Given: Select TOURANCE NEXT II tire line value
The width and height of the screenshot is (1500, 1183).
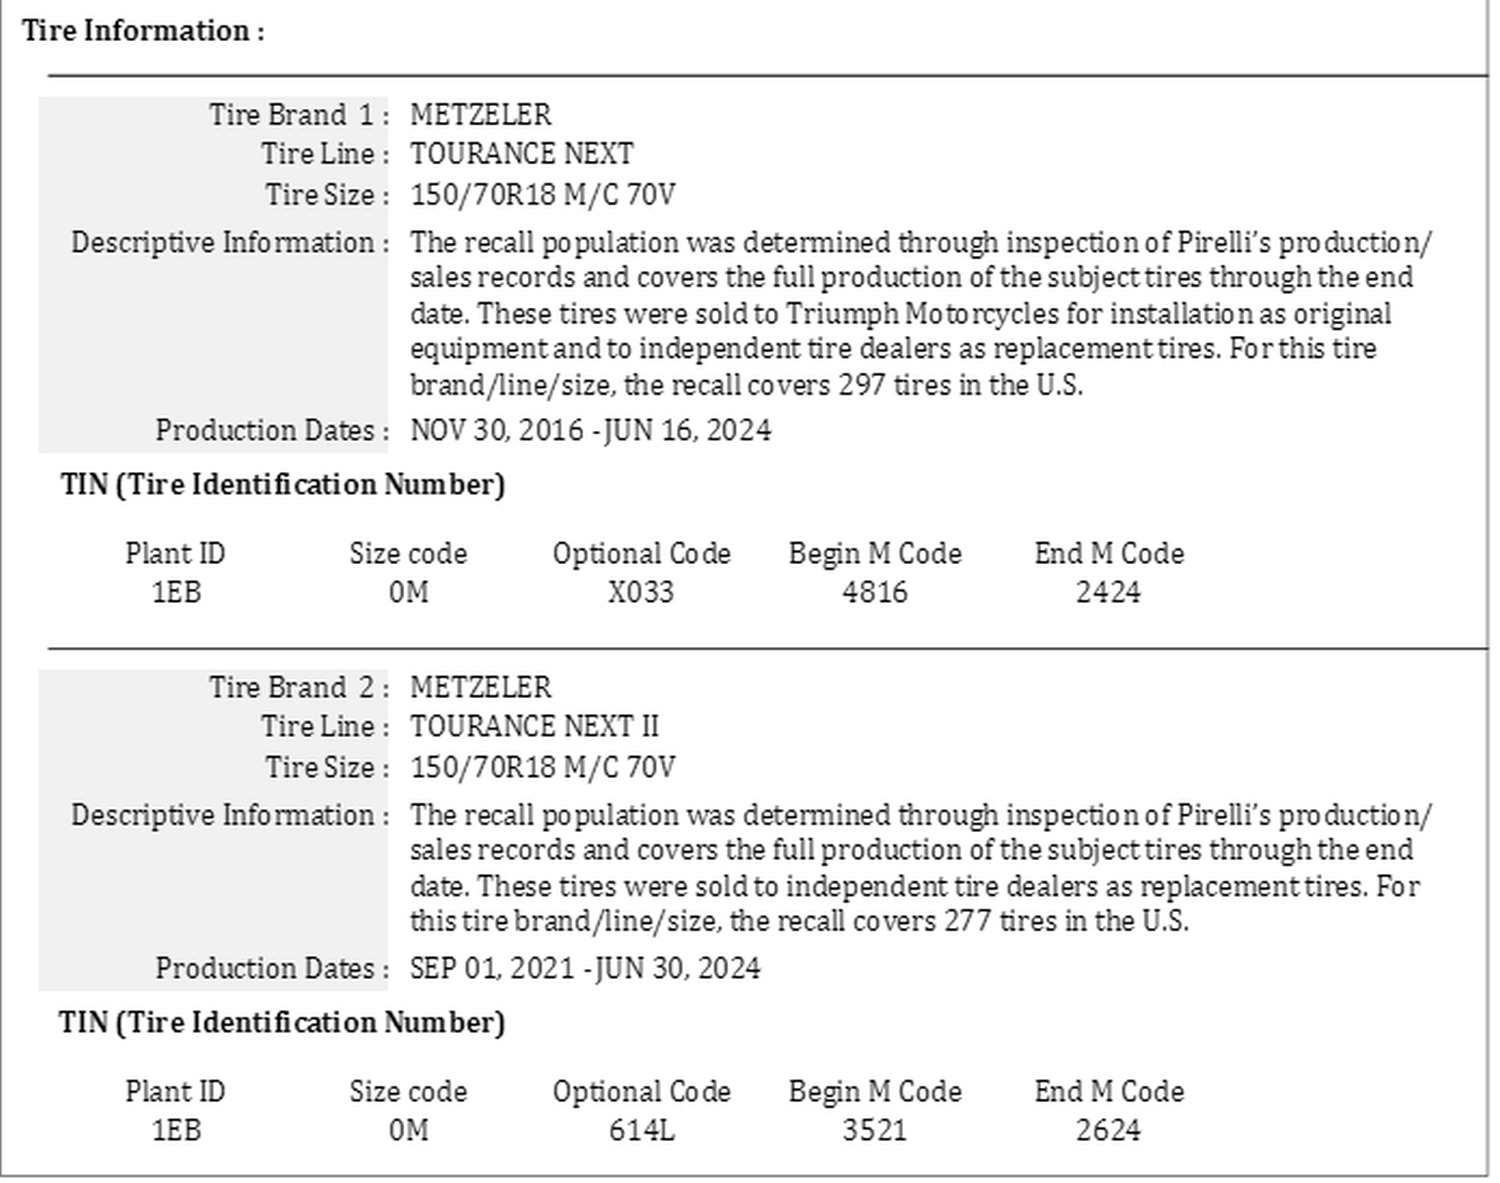Looking at the screenshot, I should pyautogui.click(x=534, y=727).
